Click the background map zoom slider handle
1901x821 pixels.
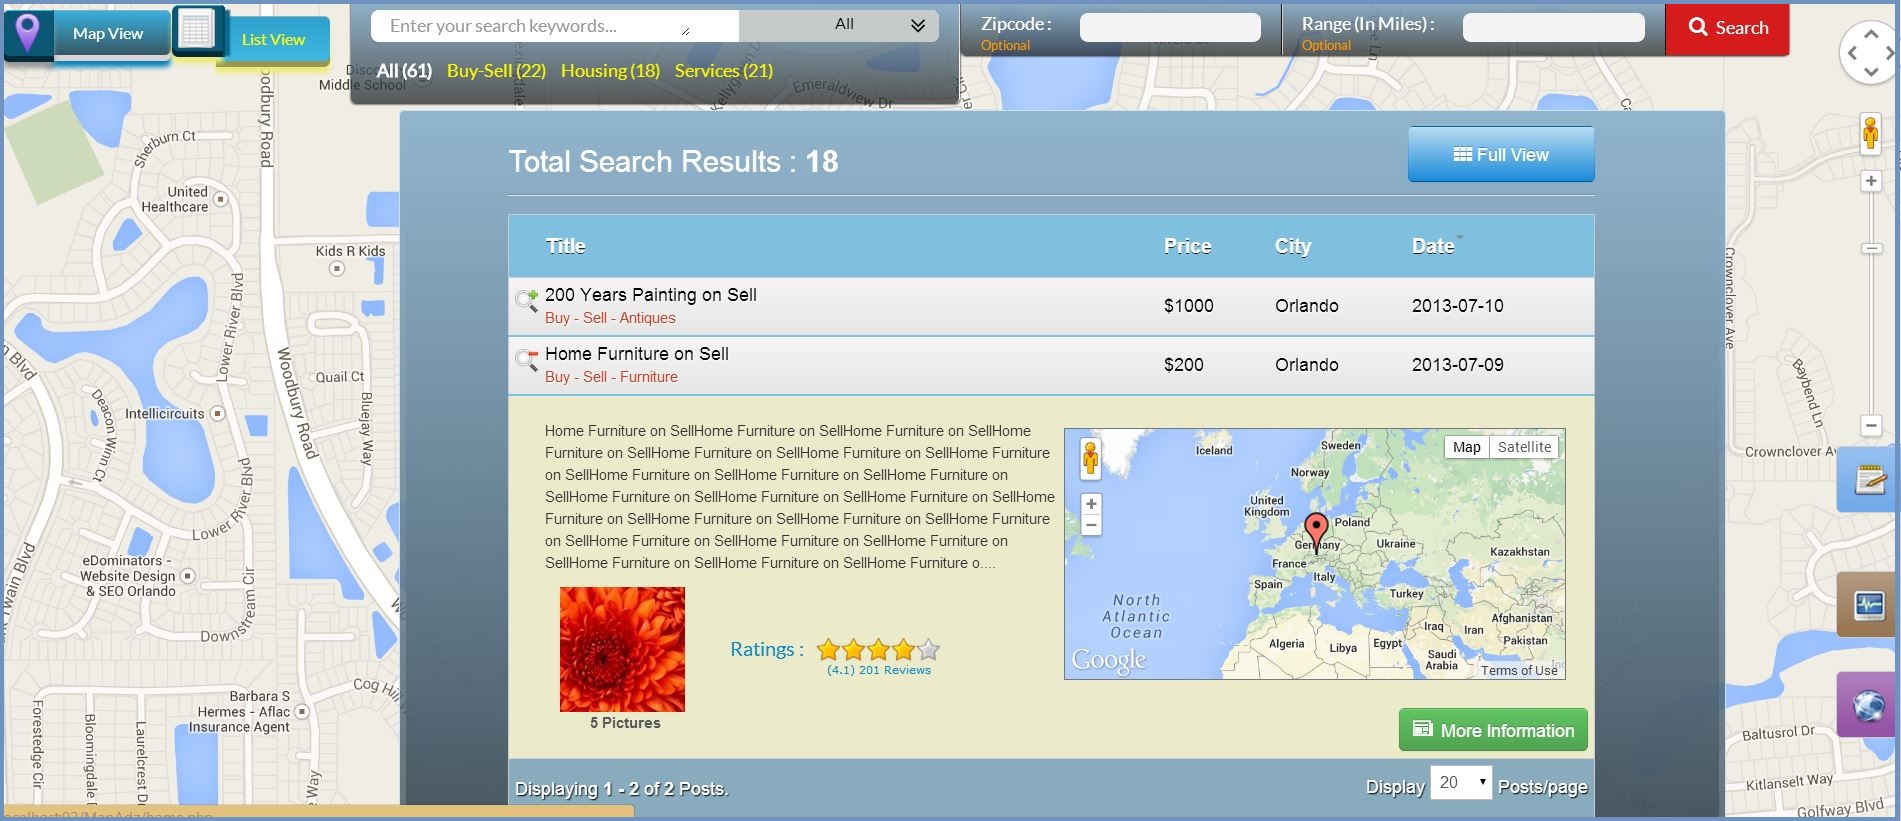coord(1871,248)
